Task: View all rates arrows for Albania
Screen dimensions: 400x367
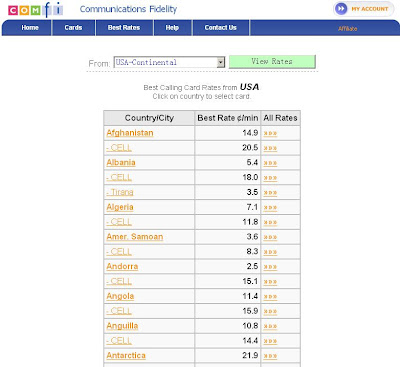Action: pos(270,163)
